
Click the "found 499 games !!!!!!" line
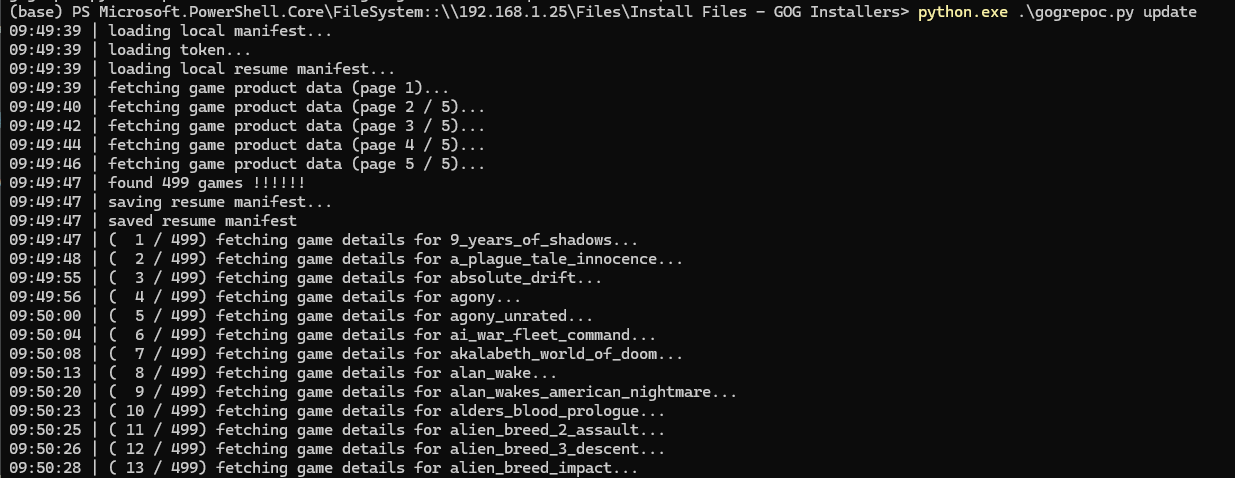point(206,183)
